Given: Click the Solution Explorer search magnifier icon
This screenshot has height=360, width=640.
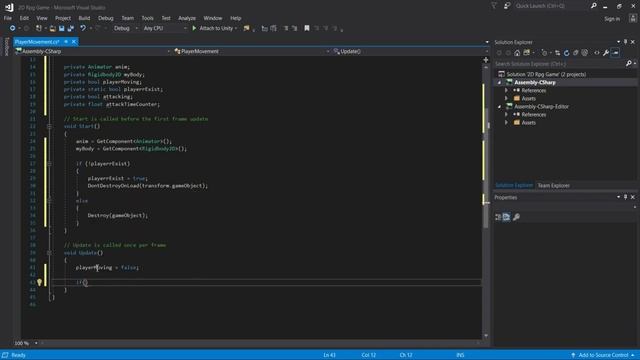Looking at the screenshot, I should (x=629, y=64).
